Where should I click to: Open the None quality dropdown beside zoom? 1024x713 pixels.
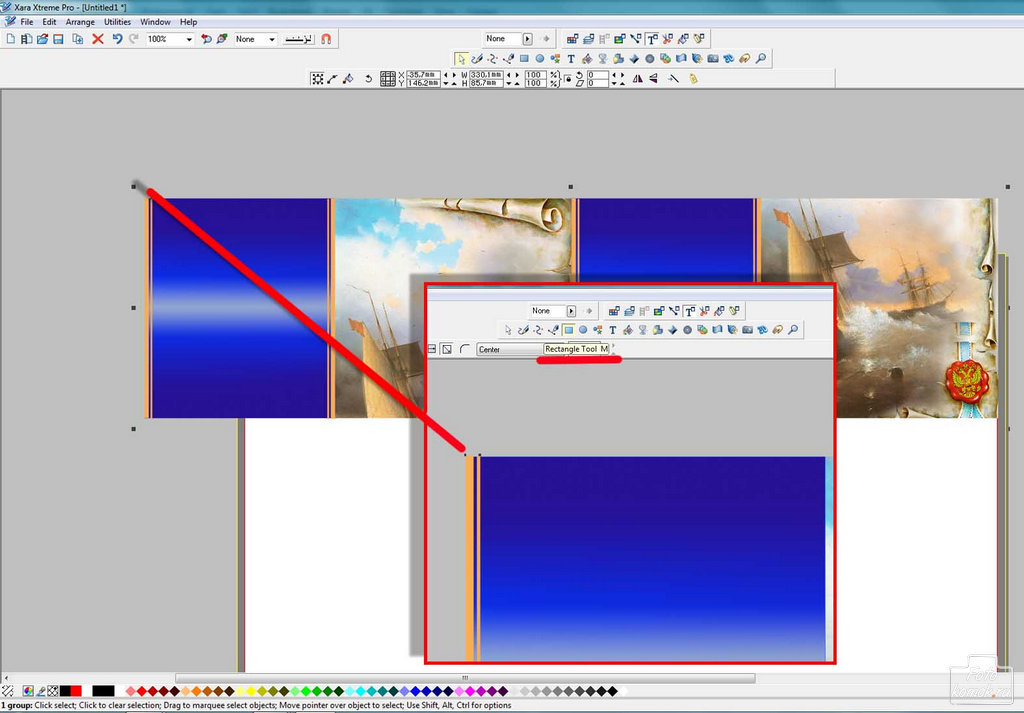(x=272, y=39)
